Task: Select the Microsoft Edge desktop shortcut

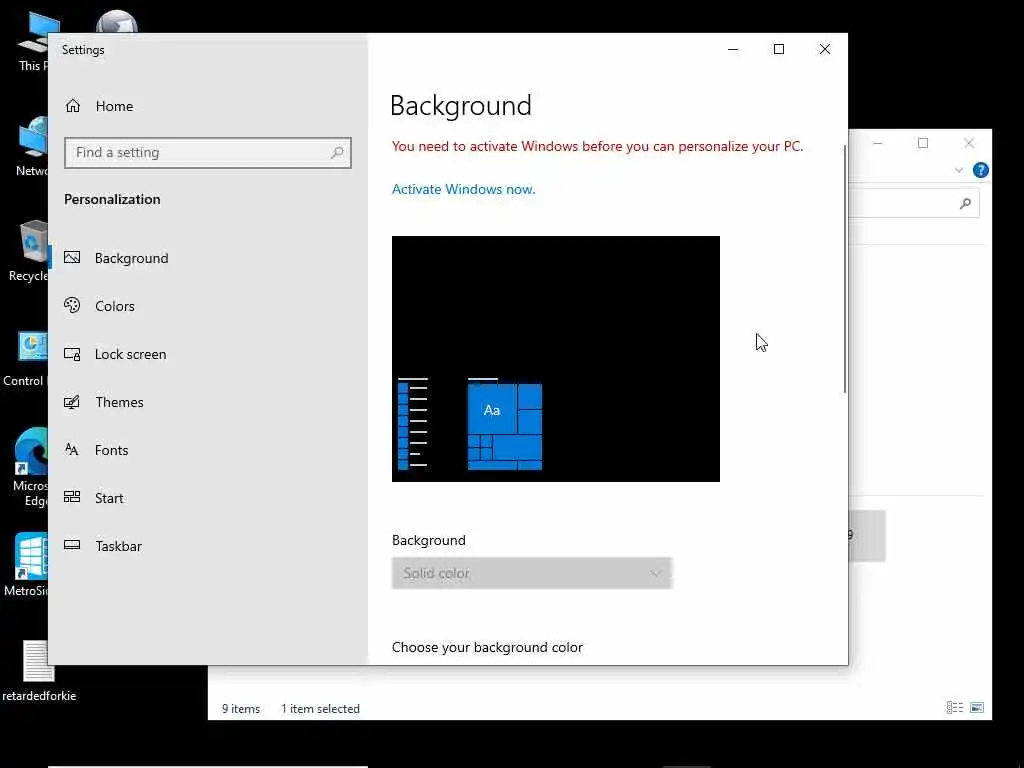Action: point(30,467)
